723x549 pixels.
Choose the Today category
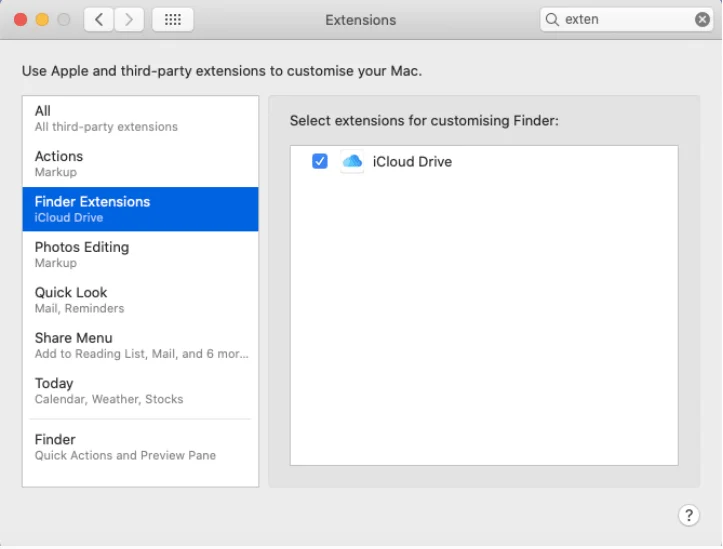tap(140, 390)
